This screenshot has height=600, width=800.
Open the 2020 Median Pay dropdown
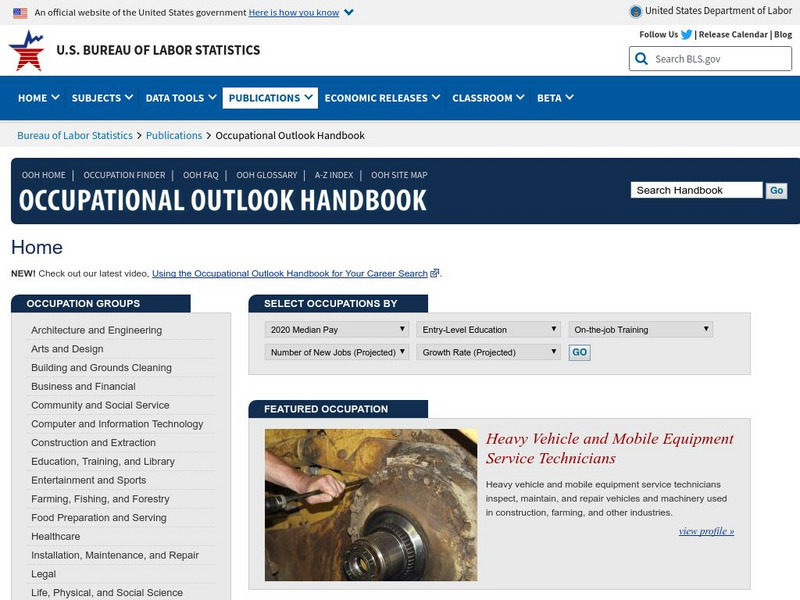(x=337, y=330)
